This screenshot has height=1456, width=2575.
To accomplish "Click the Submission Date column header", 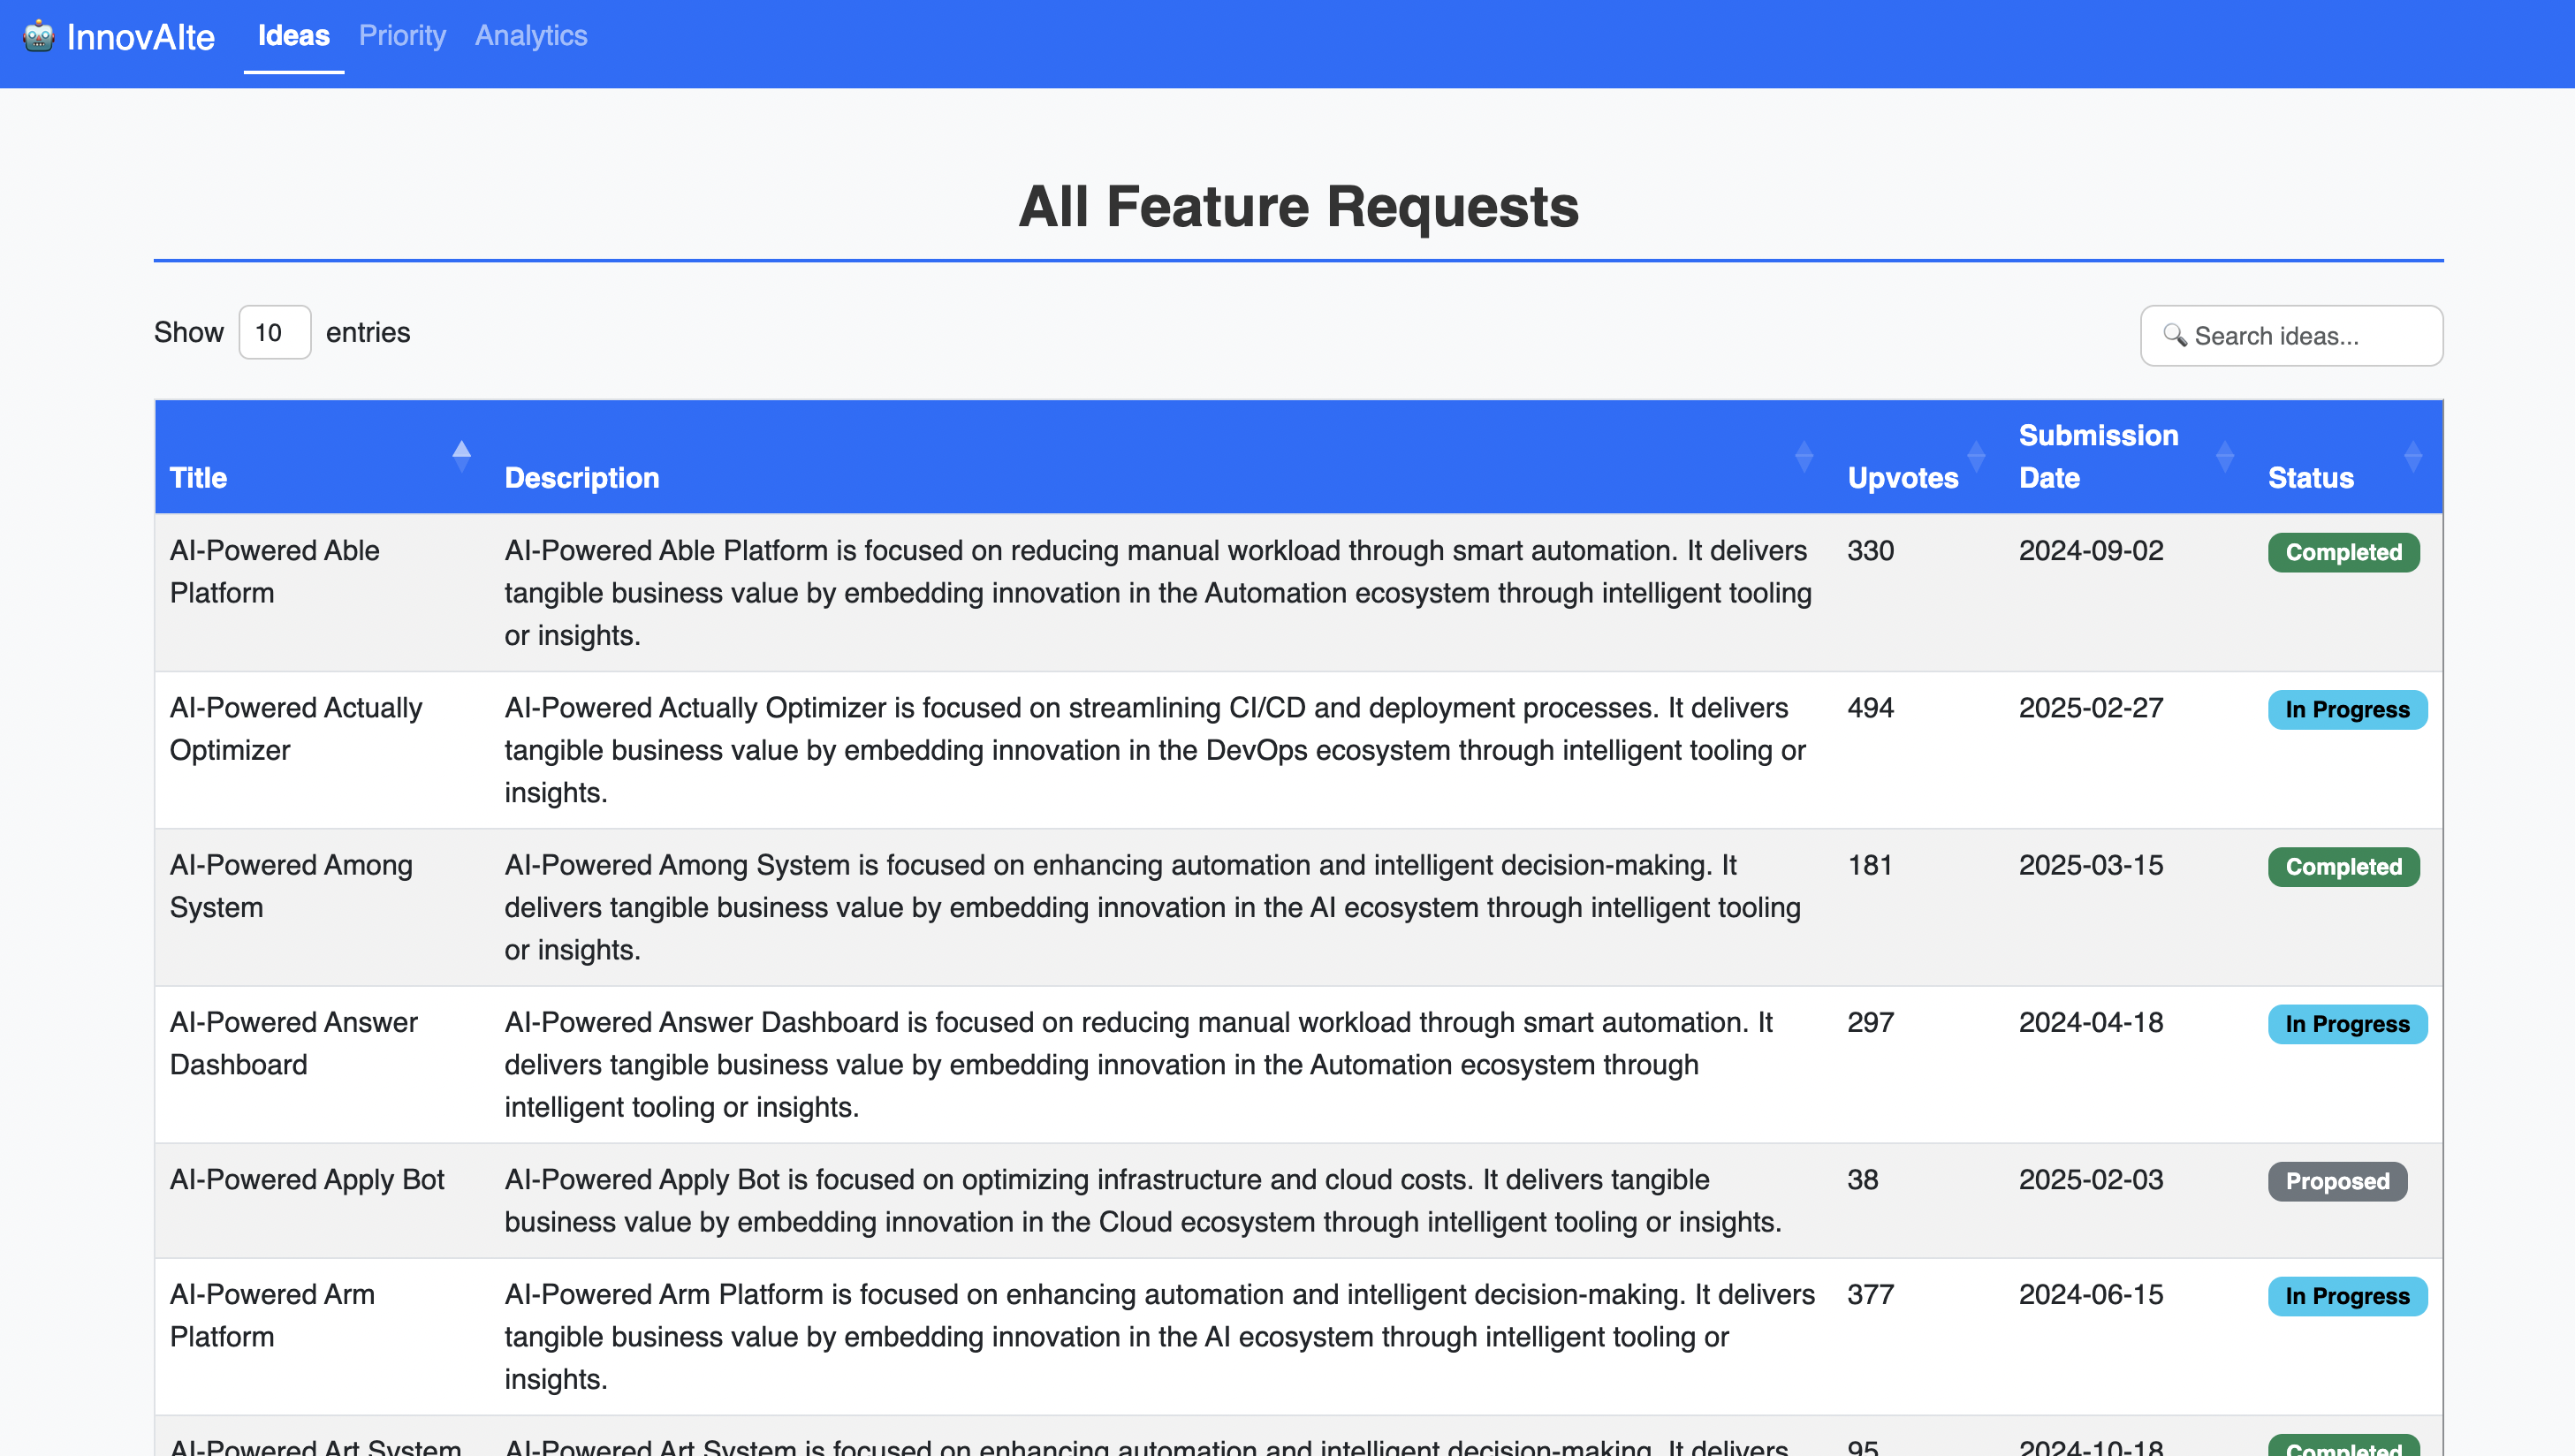I will coord(2097,456).
